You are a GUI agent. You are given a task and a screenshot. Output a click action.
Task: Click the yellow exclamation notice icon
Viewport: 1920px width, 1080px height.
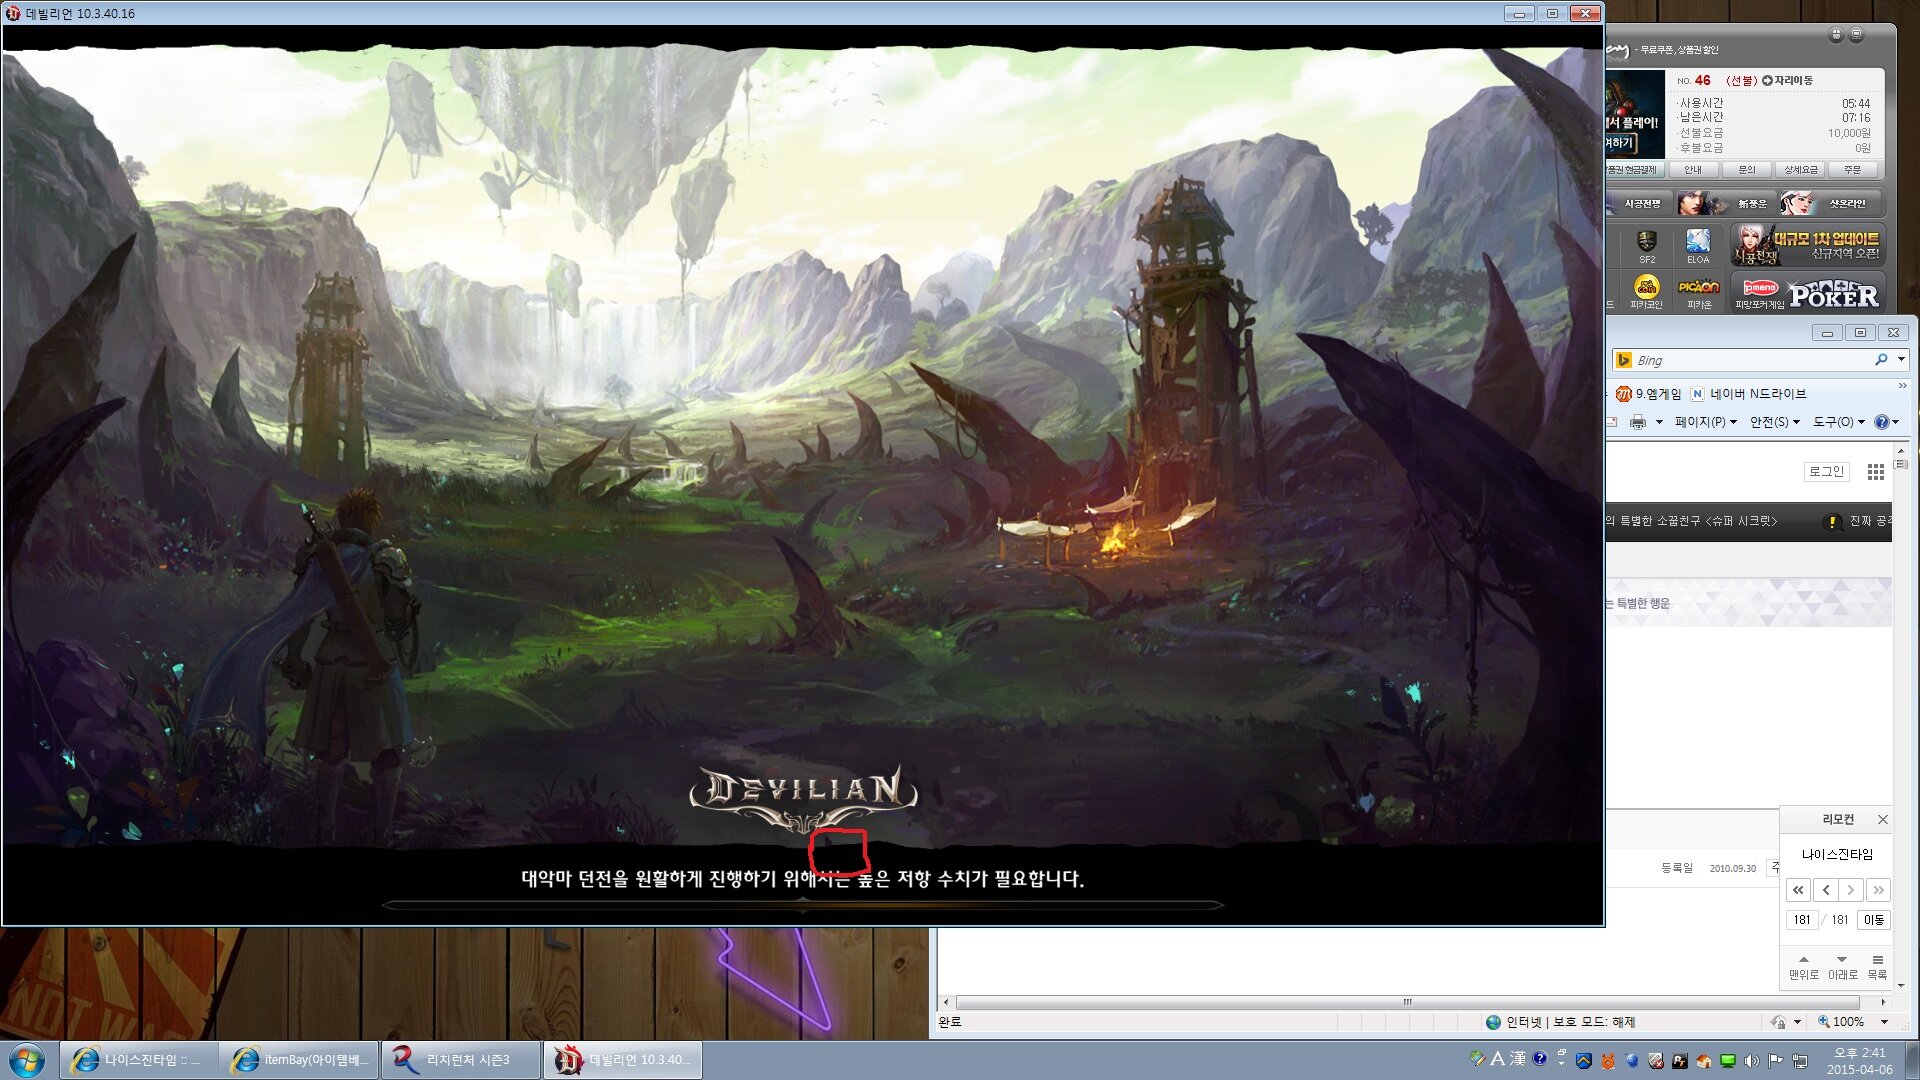coord(1832,522)
